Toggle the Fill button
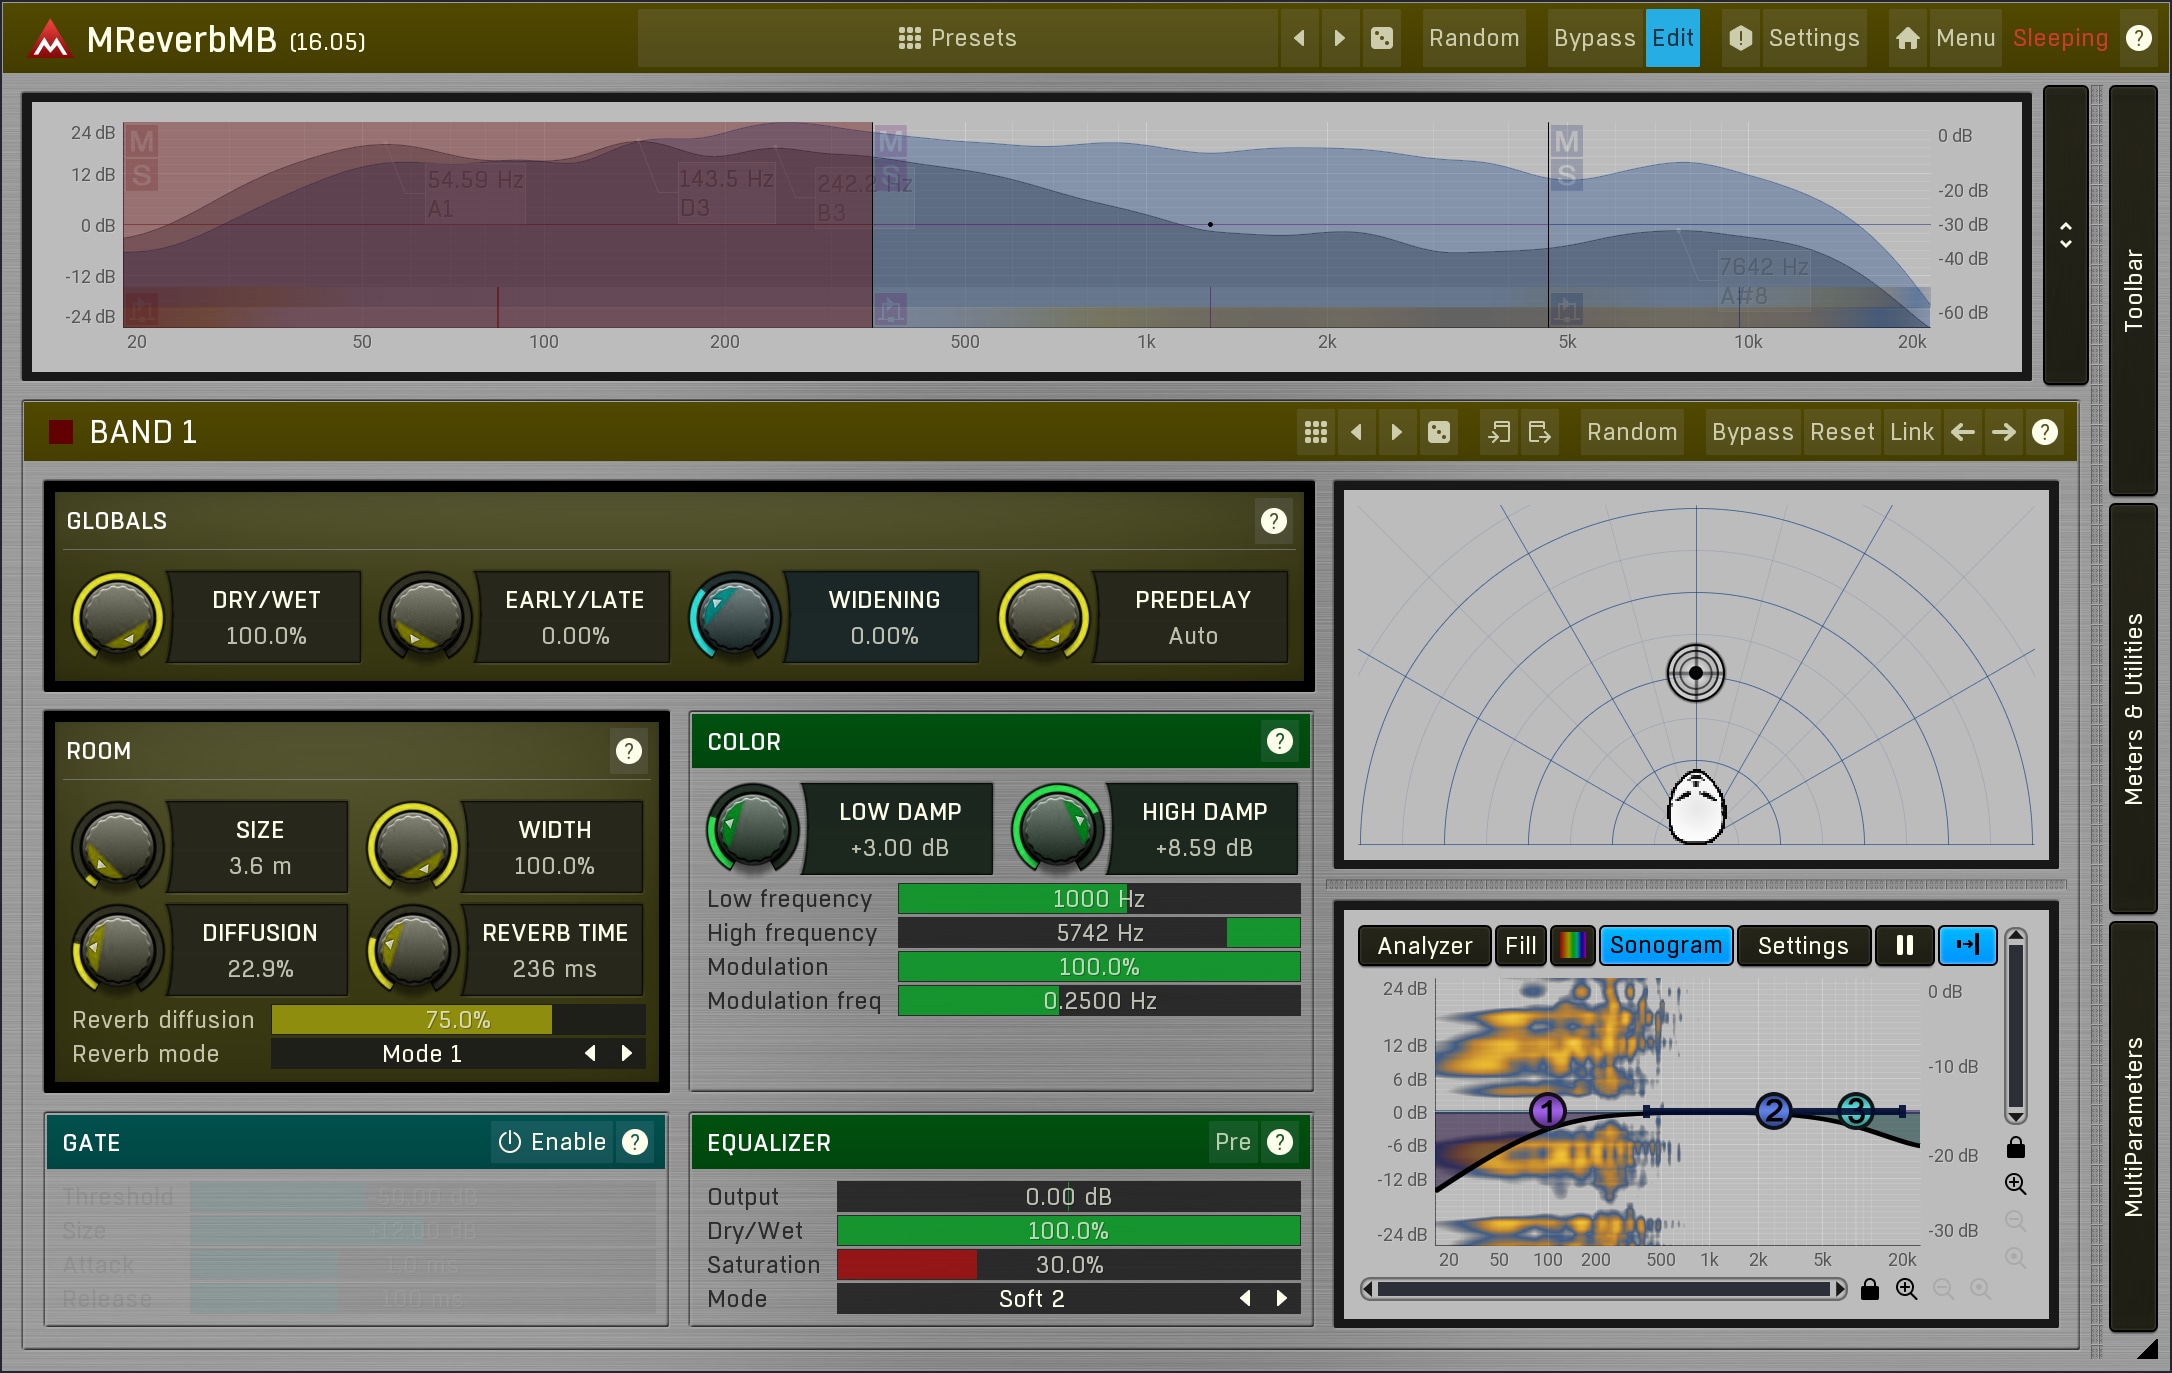The height and width of the screenshot is (1373, 2172). pos(1520,946)
